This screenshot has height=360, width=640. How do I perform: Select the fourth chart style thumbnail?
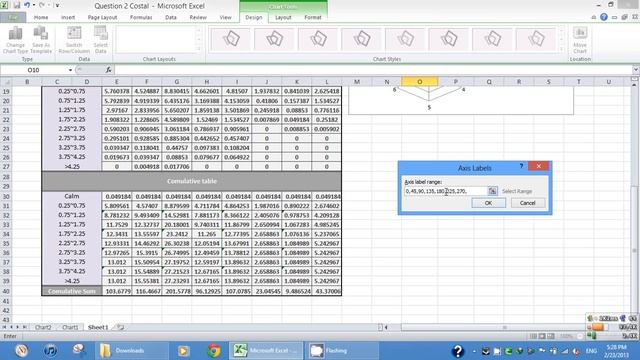[x=362, y=39]
